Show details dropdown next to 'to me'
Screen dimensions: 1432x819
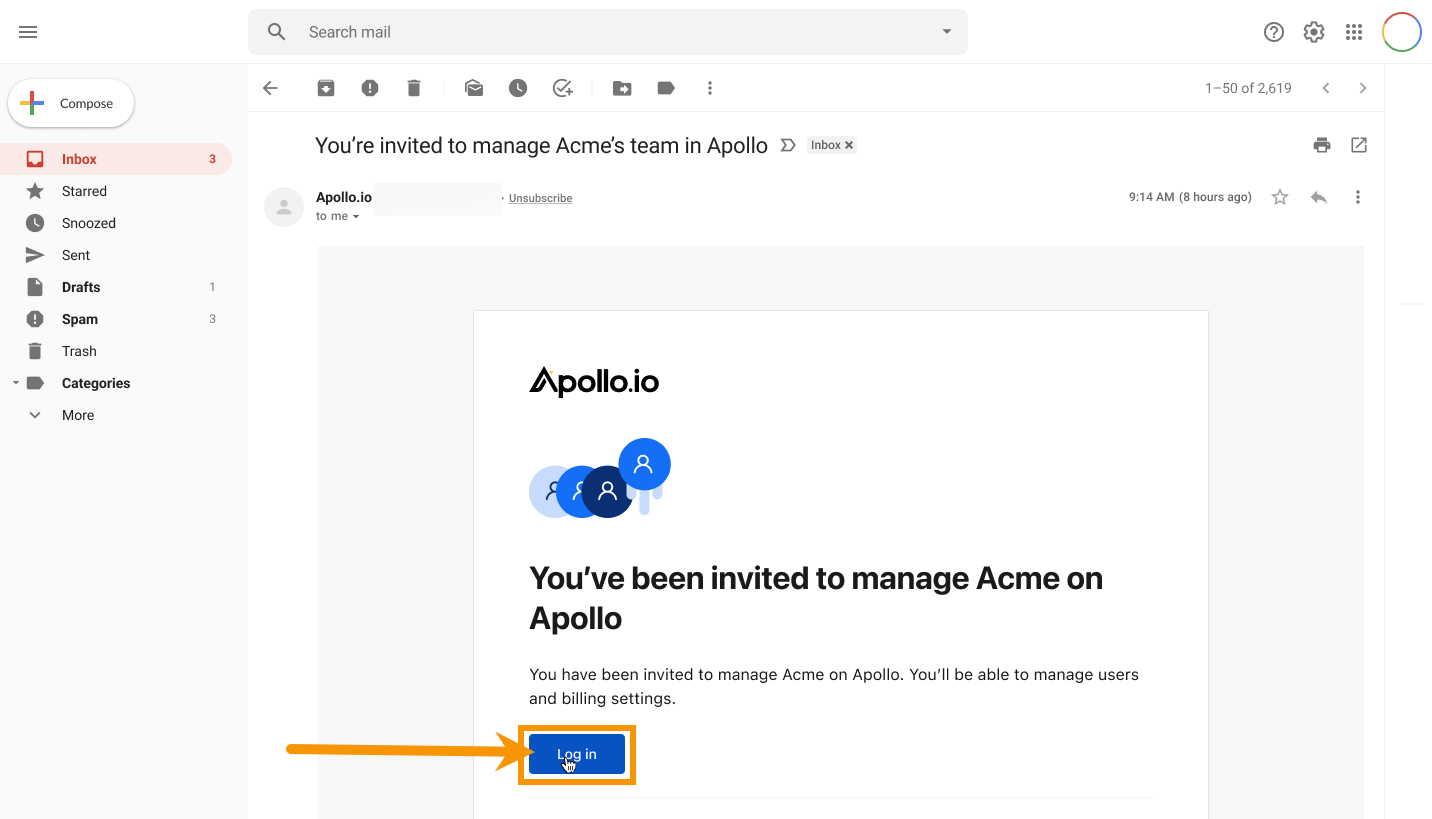(356, 217)
